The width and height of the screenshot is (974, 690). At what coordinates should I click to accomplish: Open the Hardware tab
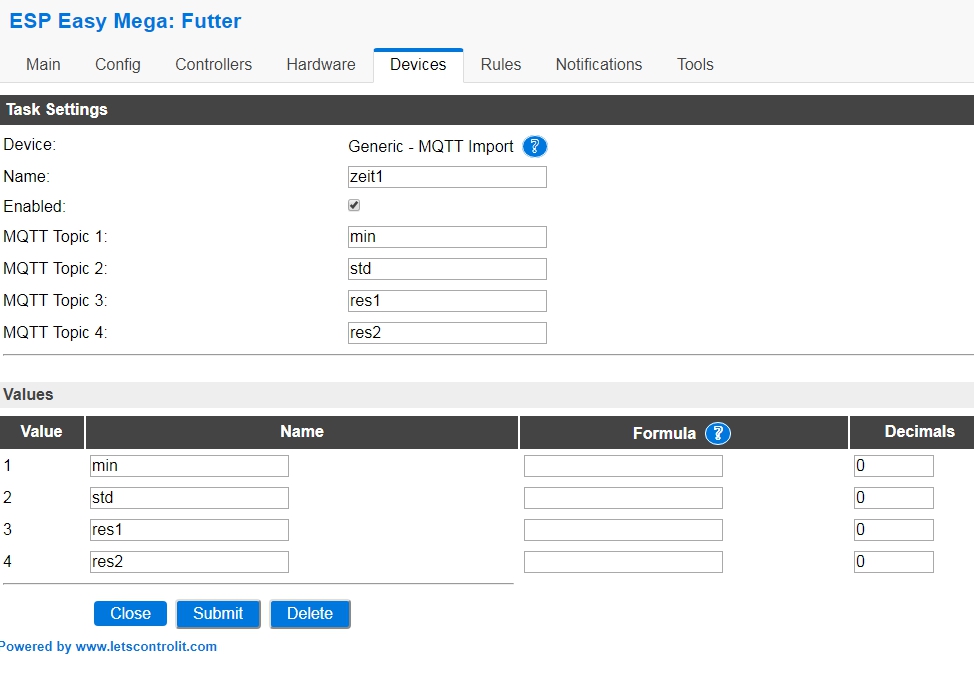click(321, 65)
